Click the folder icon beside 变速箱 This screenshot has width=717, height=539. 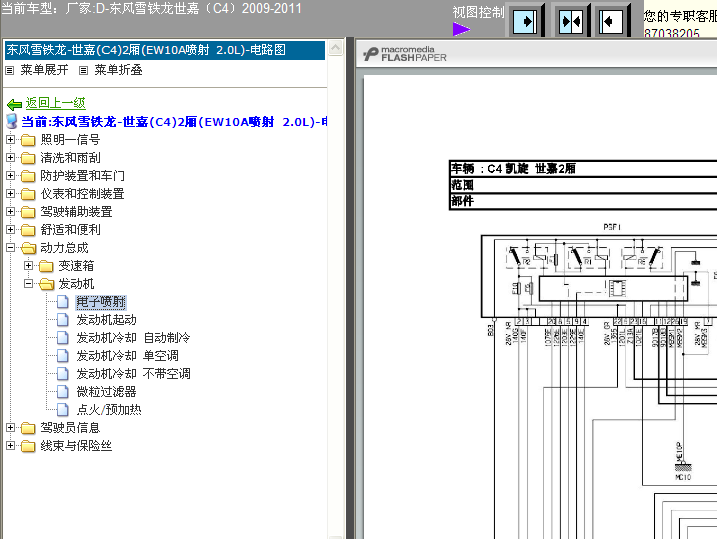pyautogui.click(x=46, y=266)
